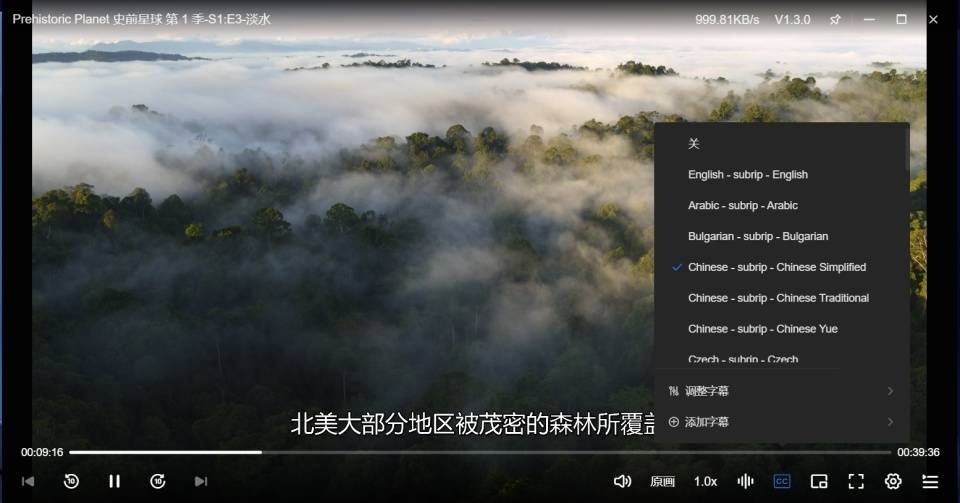The height and width of the screenshot is (503, 960).
Task: Rewind 10 seconds
Action: click(x=71, y=481)
